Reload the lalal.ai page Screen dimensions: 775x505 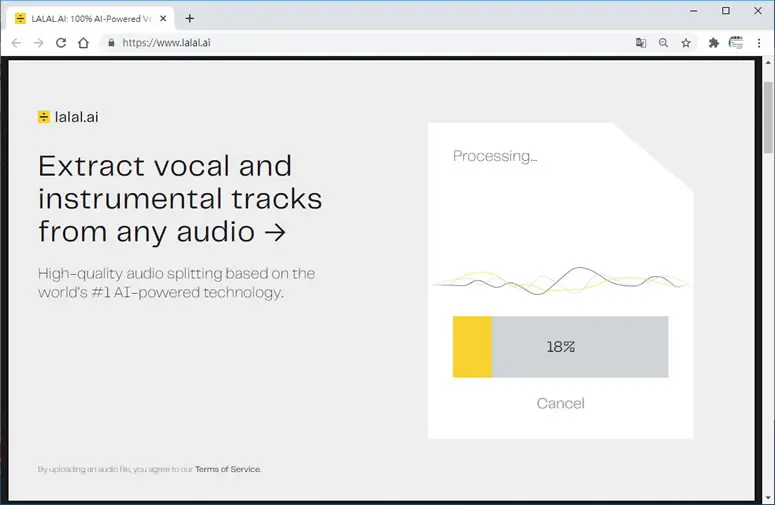(x=61, y=43)
